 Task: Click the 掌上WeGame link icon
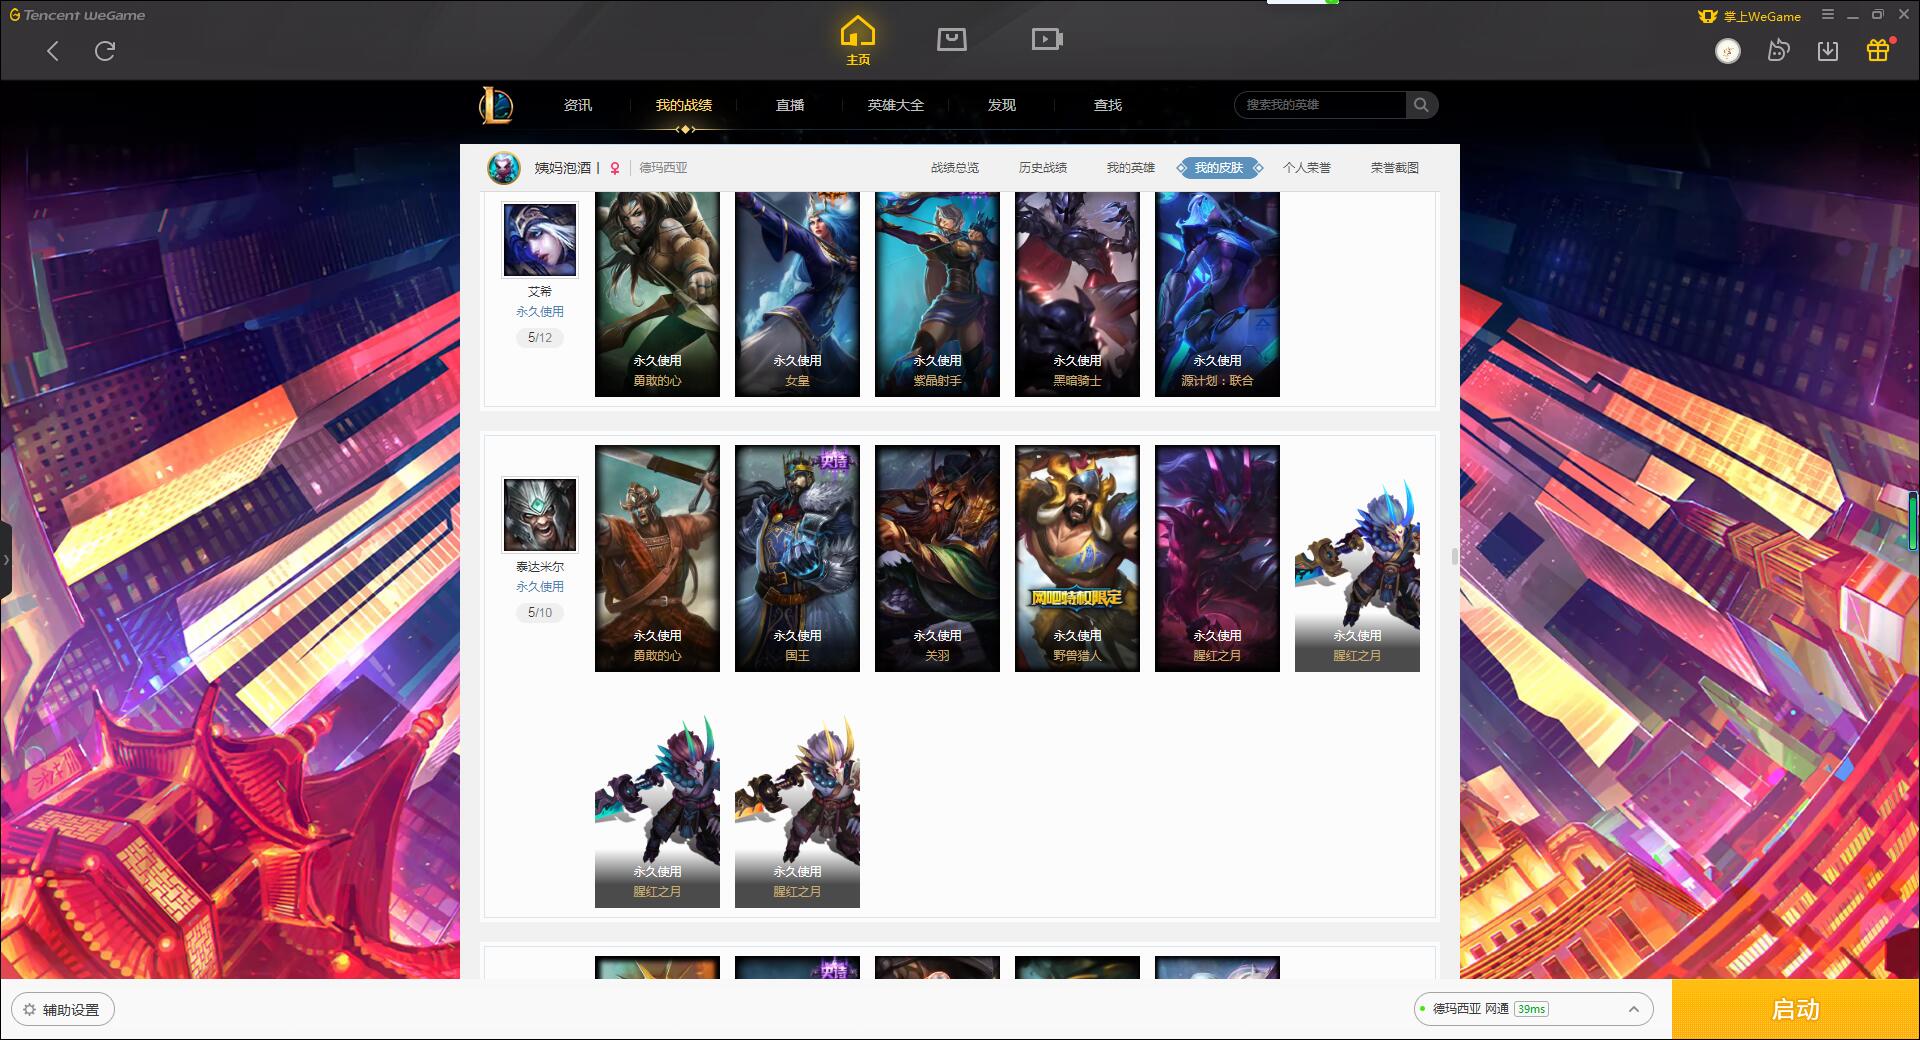[1749, 16]
